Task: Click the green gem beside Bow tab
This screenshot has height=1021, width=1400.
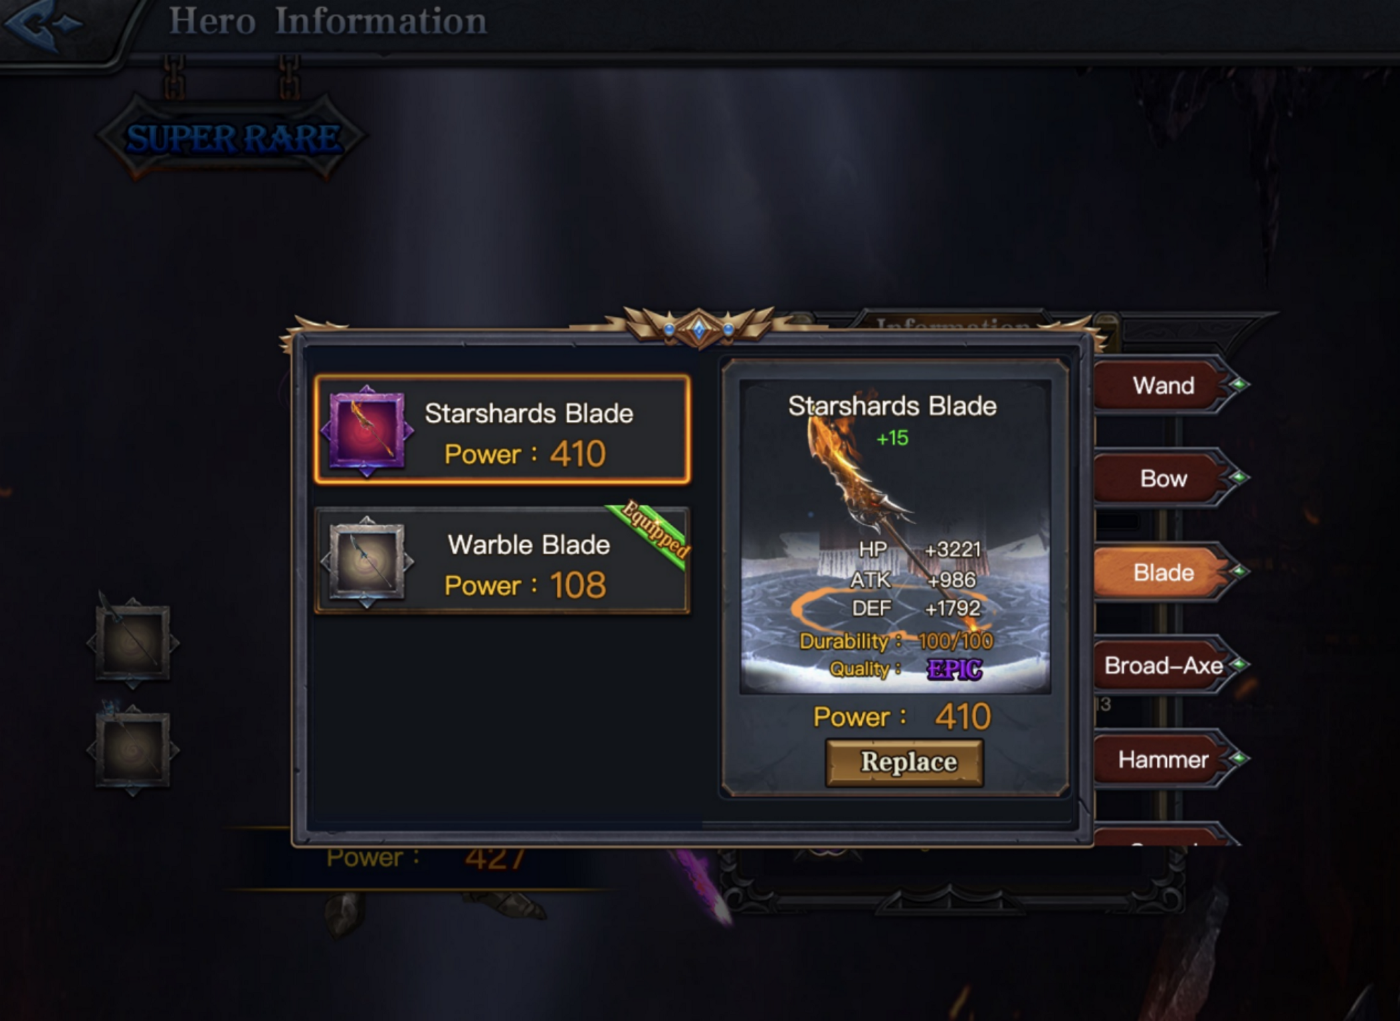Action: pos(1238,478)
